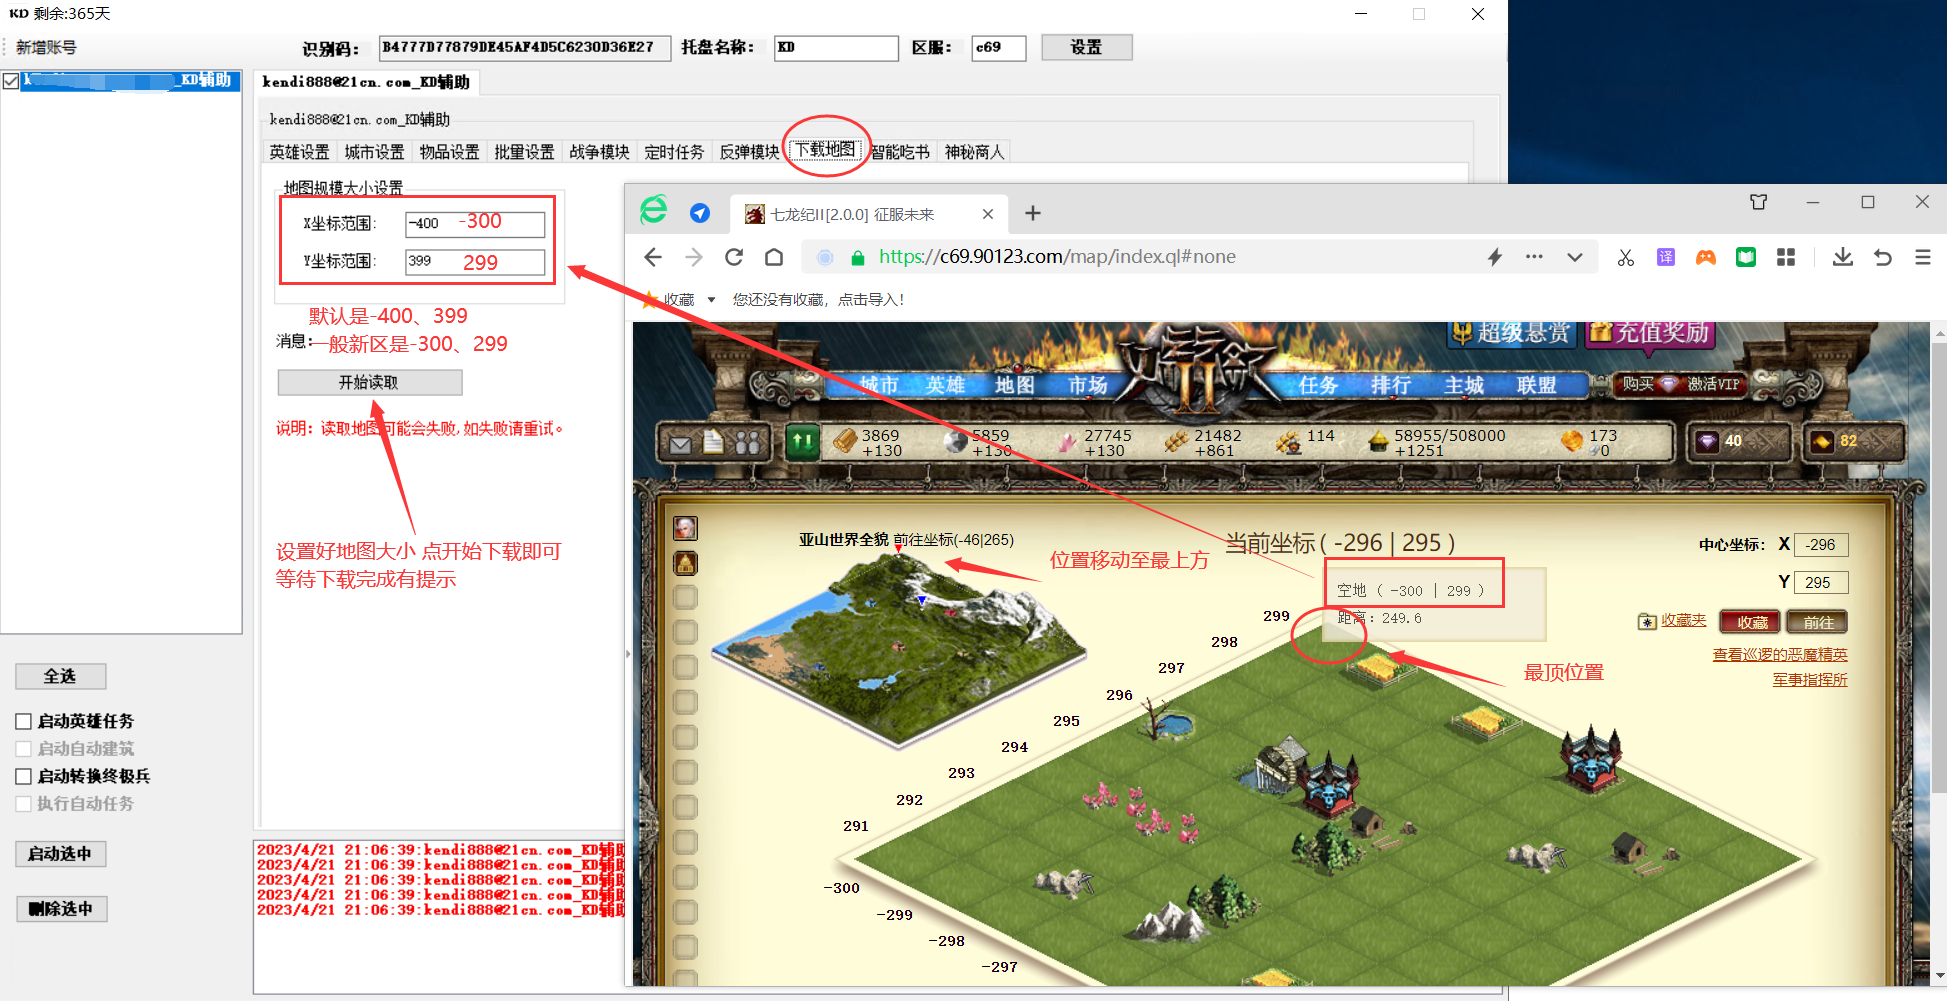Enable 启动英雄任务 checkbox
The height and width of the screenshot is (1001, 1947).
point(24,721)
